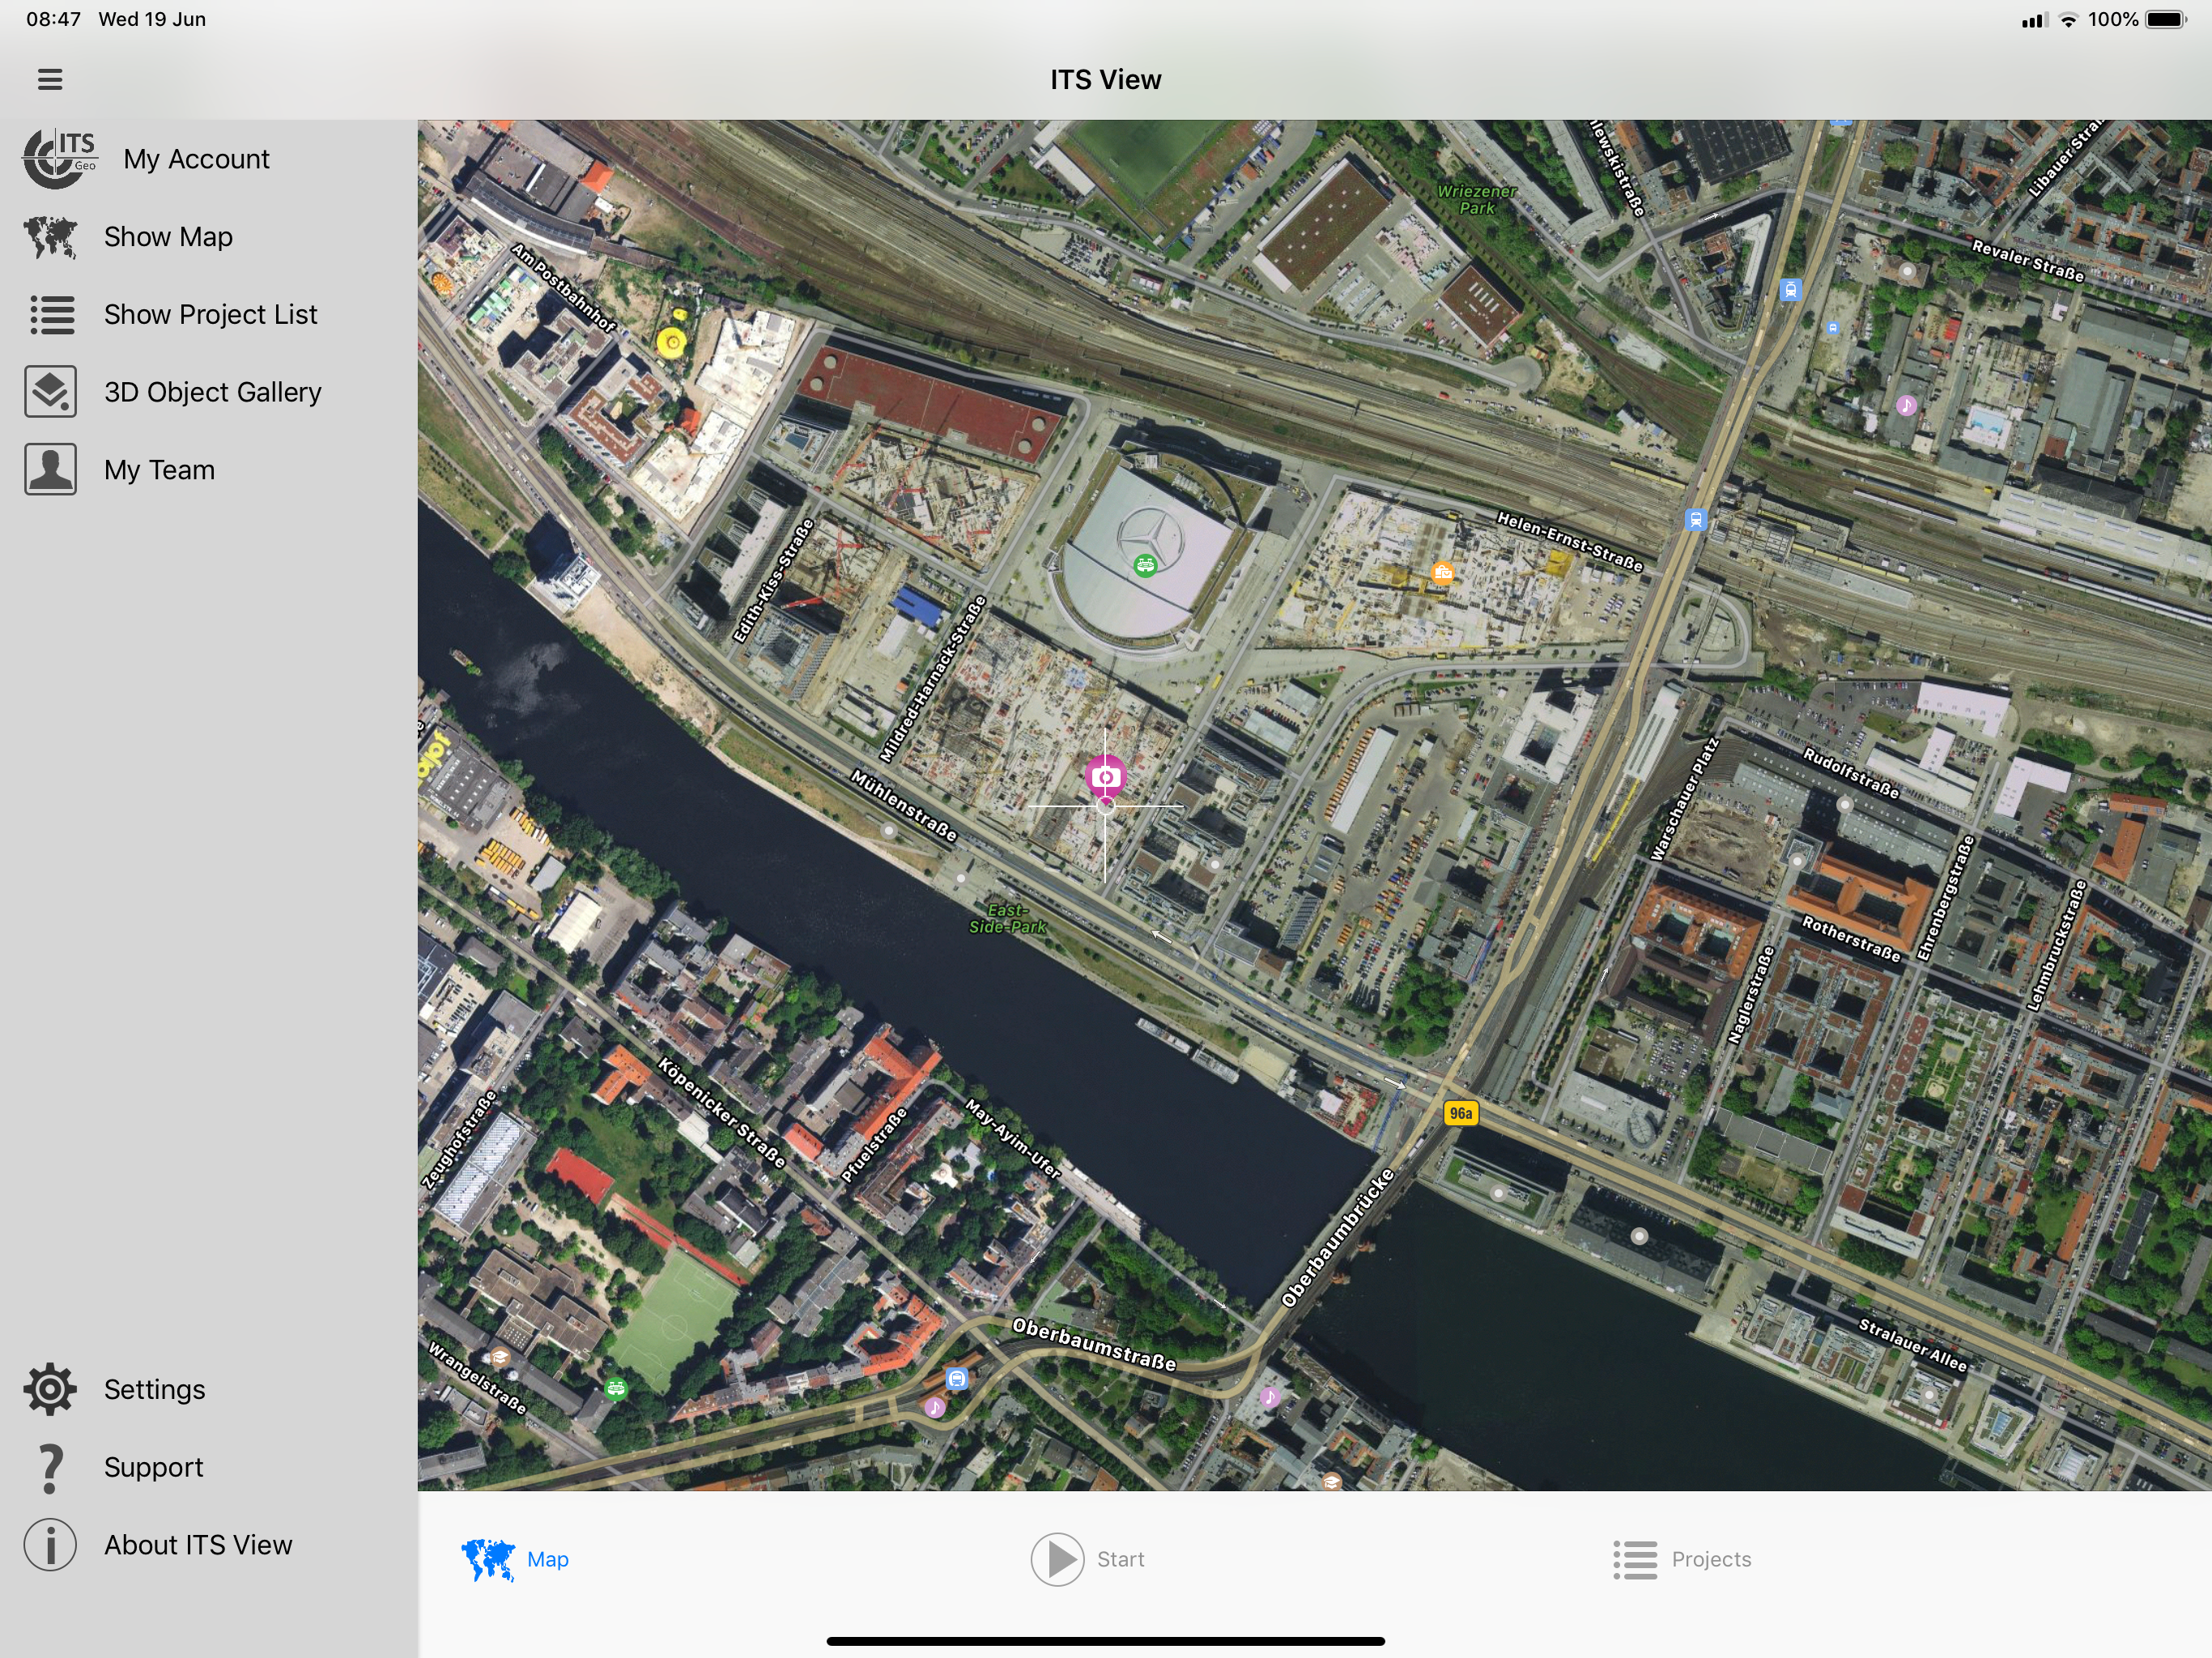This screenshot has width=2212, height=1658.
Task: Tap the Start play button
Action: click(1058, 1559)
